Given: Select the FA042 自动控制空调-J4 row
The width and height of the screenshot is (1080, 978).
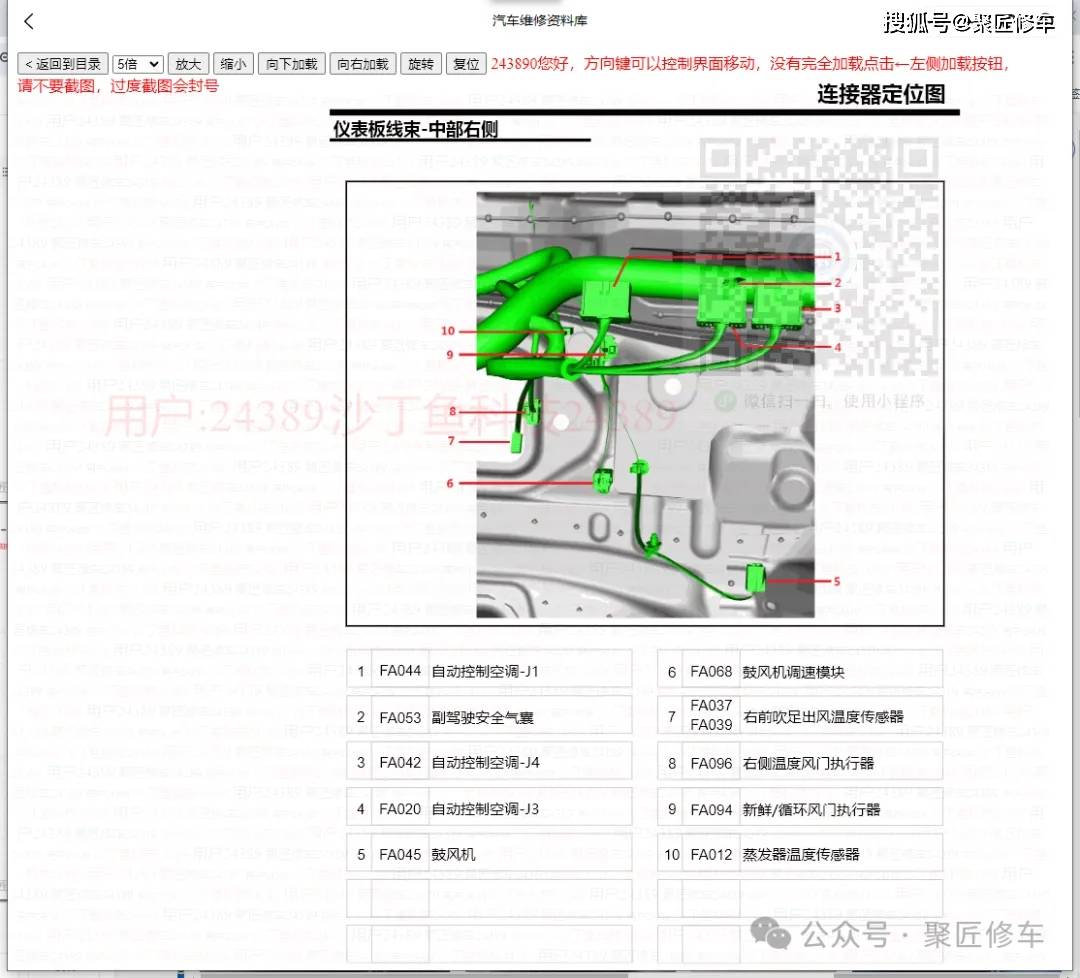Looking at the screenshot, I should [489, 762].
